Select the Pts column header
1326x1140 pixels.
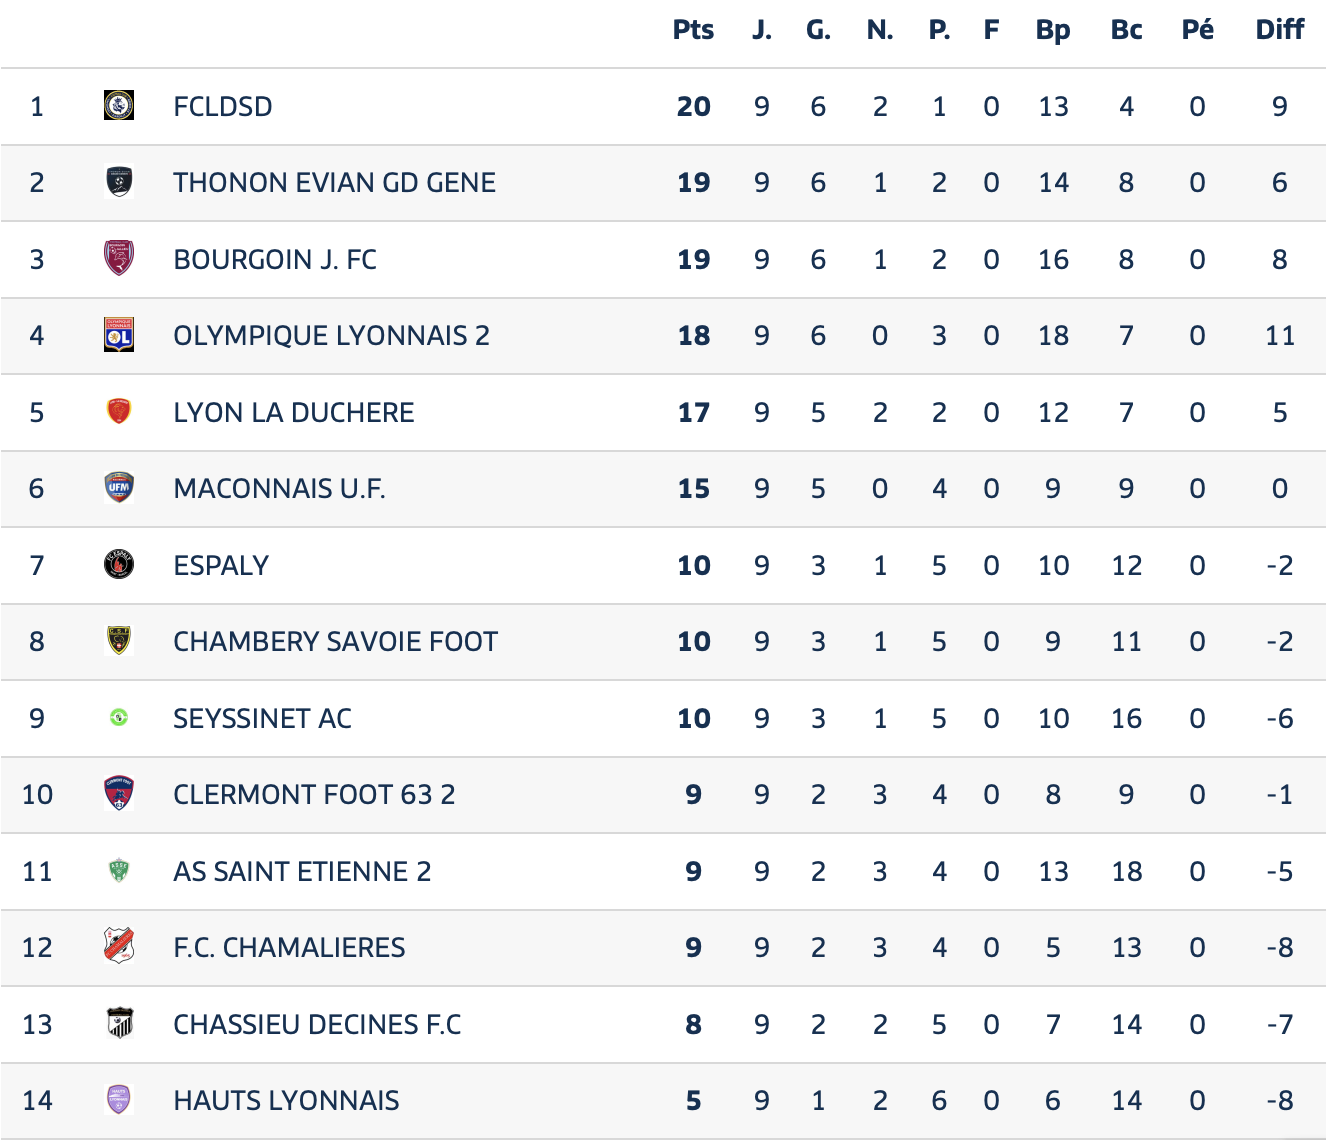pyautogui.click(x=693, y=30)
